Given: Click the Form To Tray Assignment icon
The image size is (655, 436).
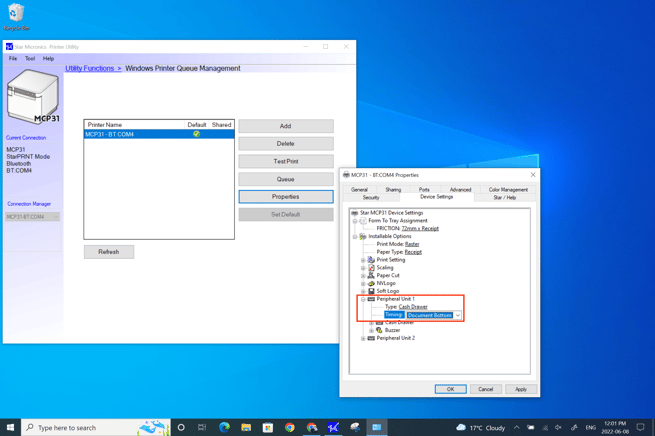Looking at the screenshot, I should click(363, 221).
